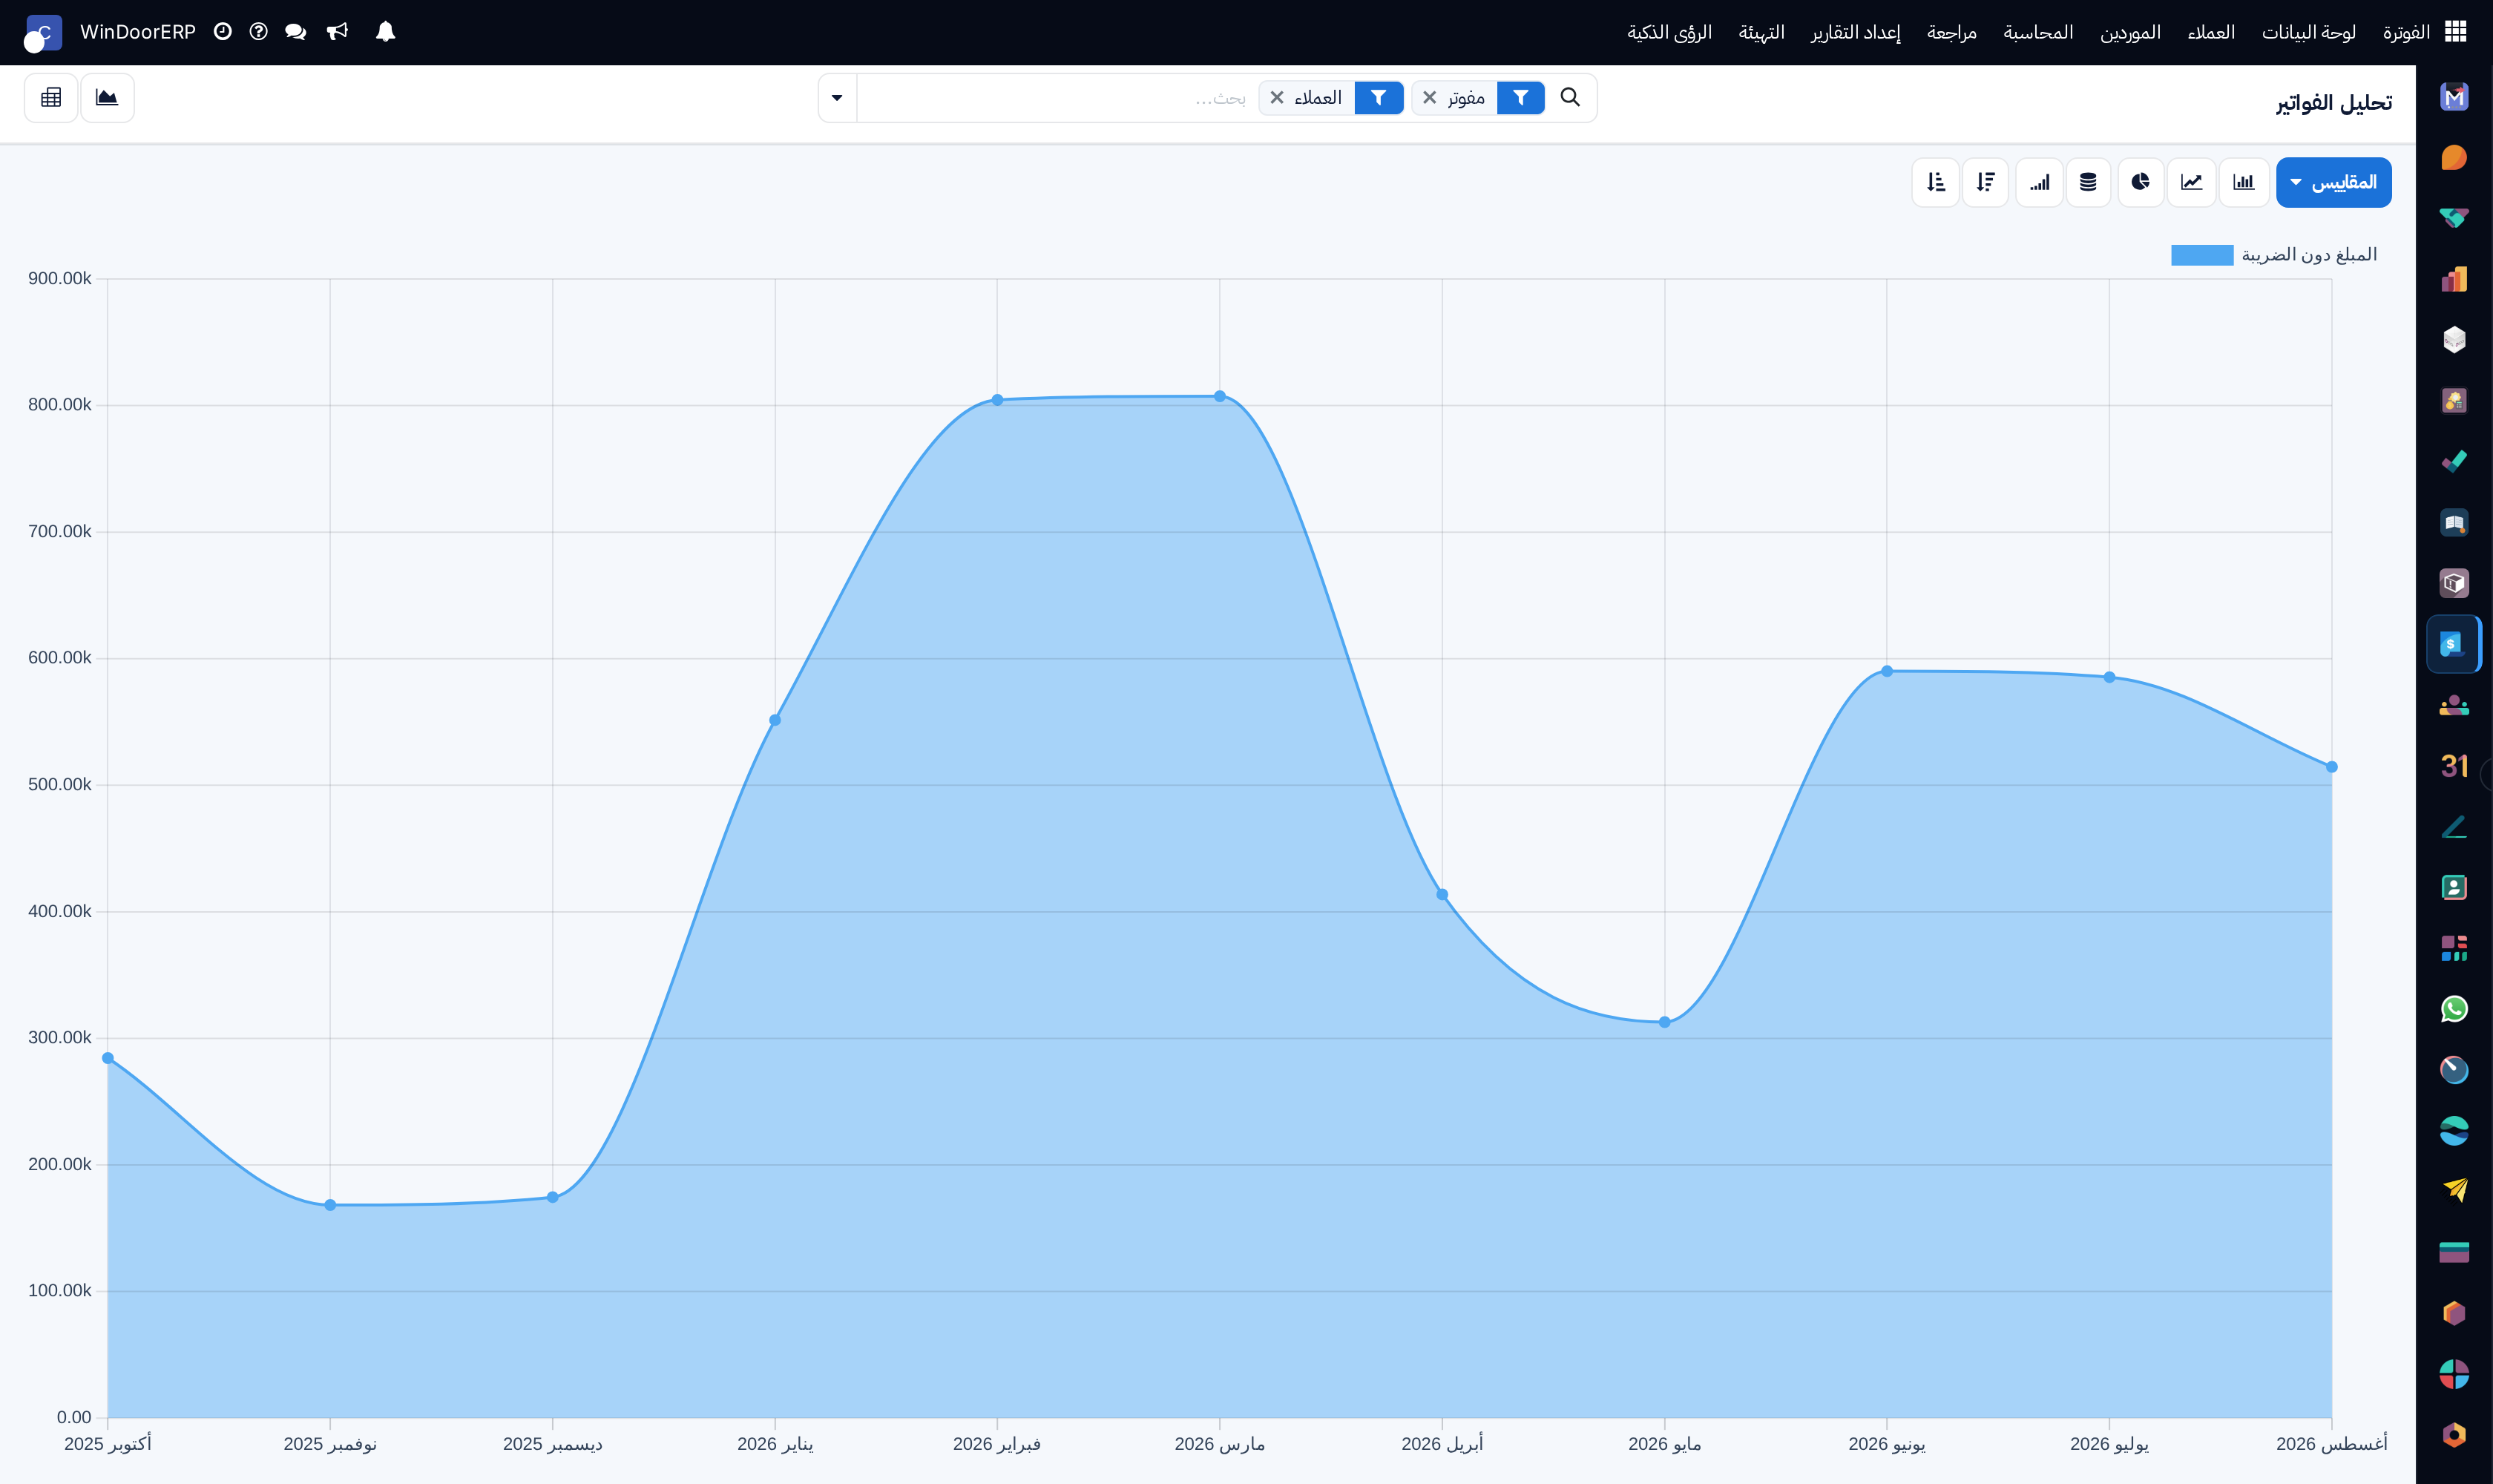The image size is (2493, 1484).
Task: Expand the المقاييس measures dropdown
Action: 2333,182
